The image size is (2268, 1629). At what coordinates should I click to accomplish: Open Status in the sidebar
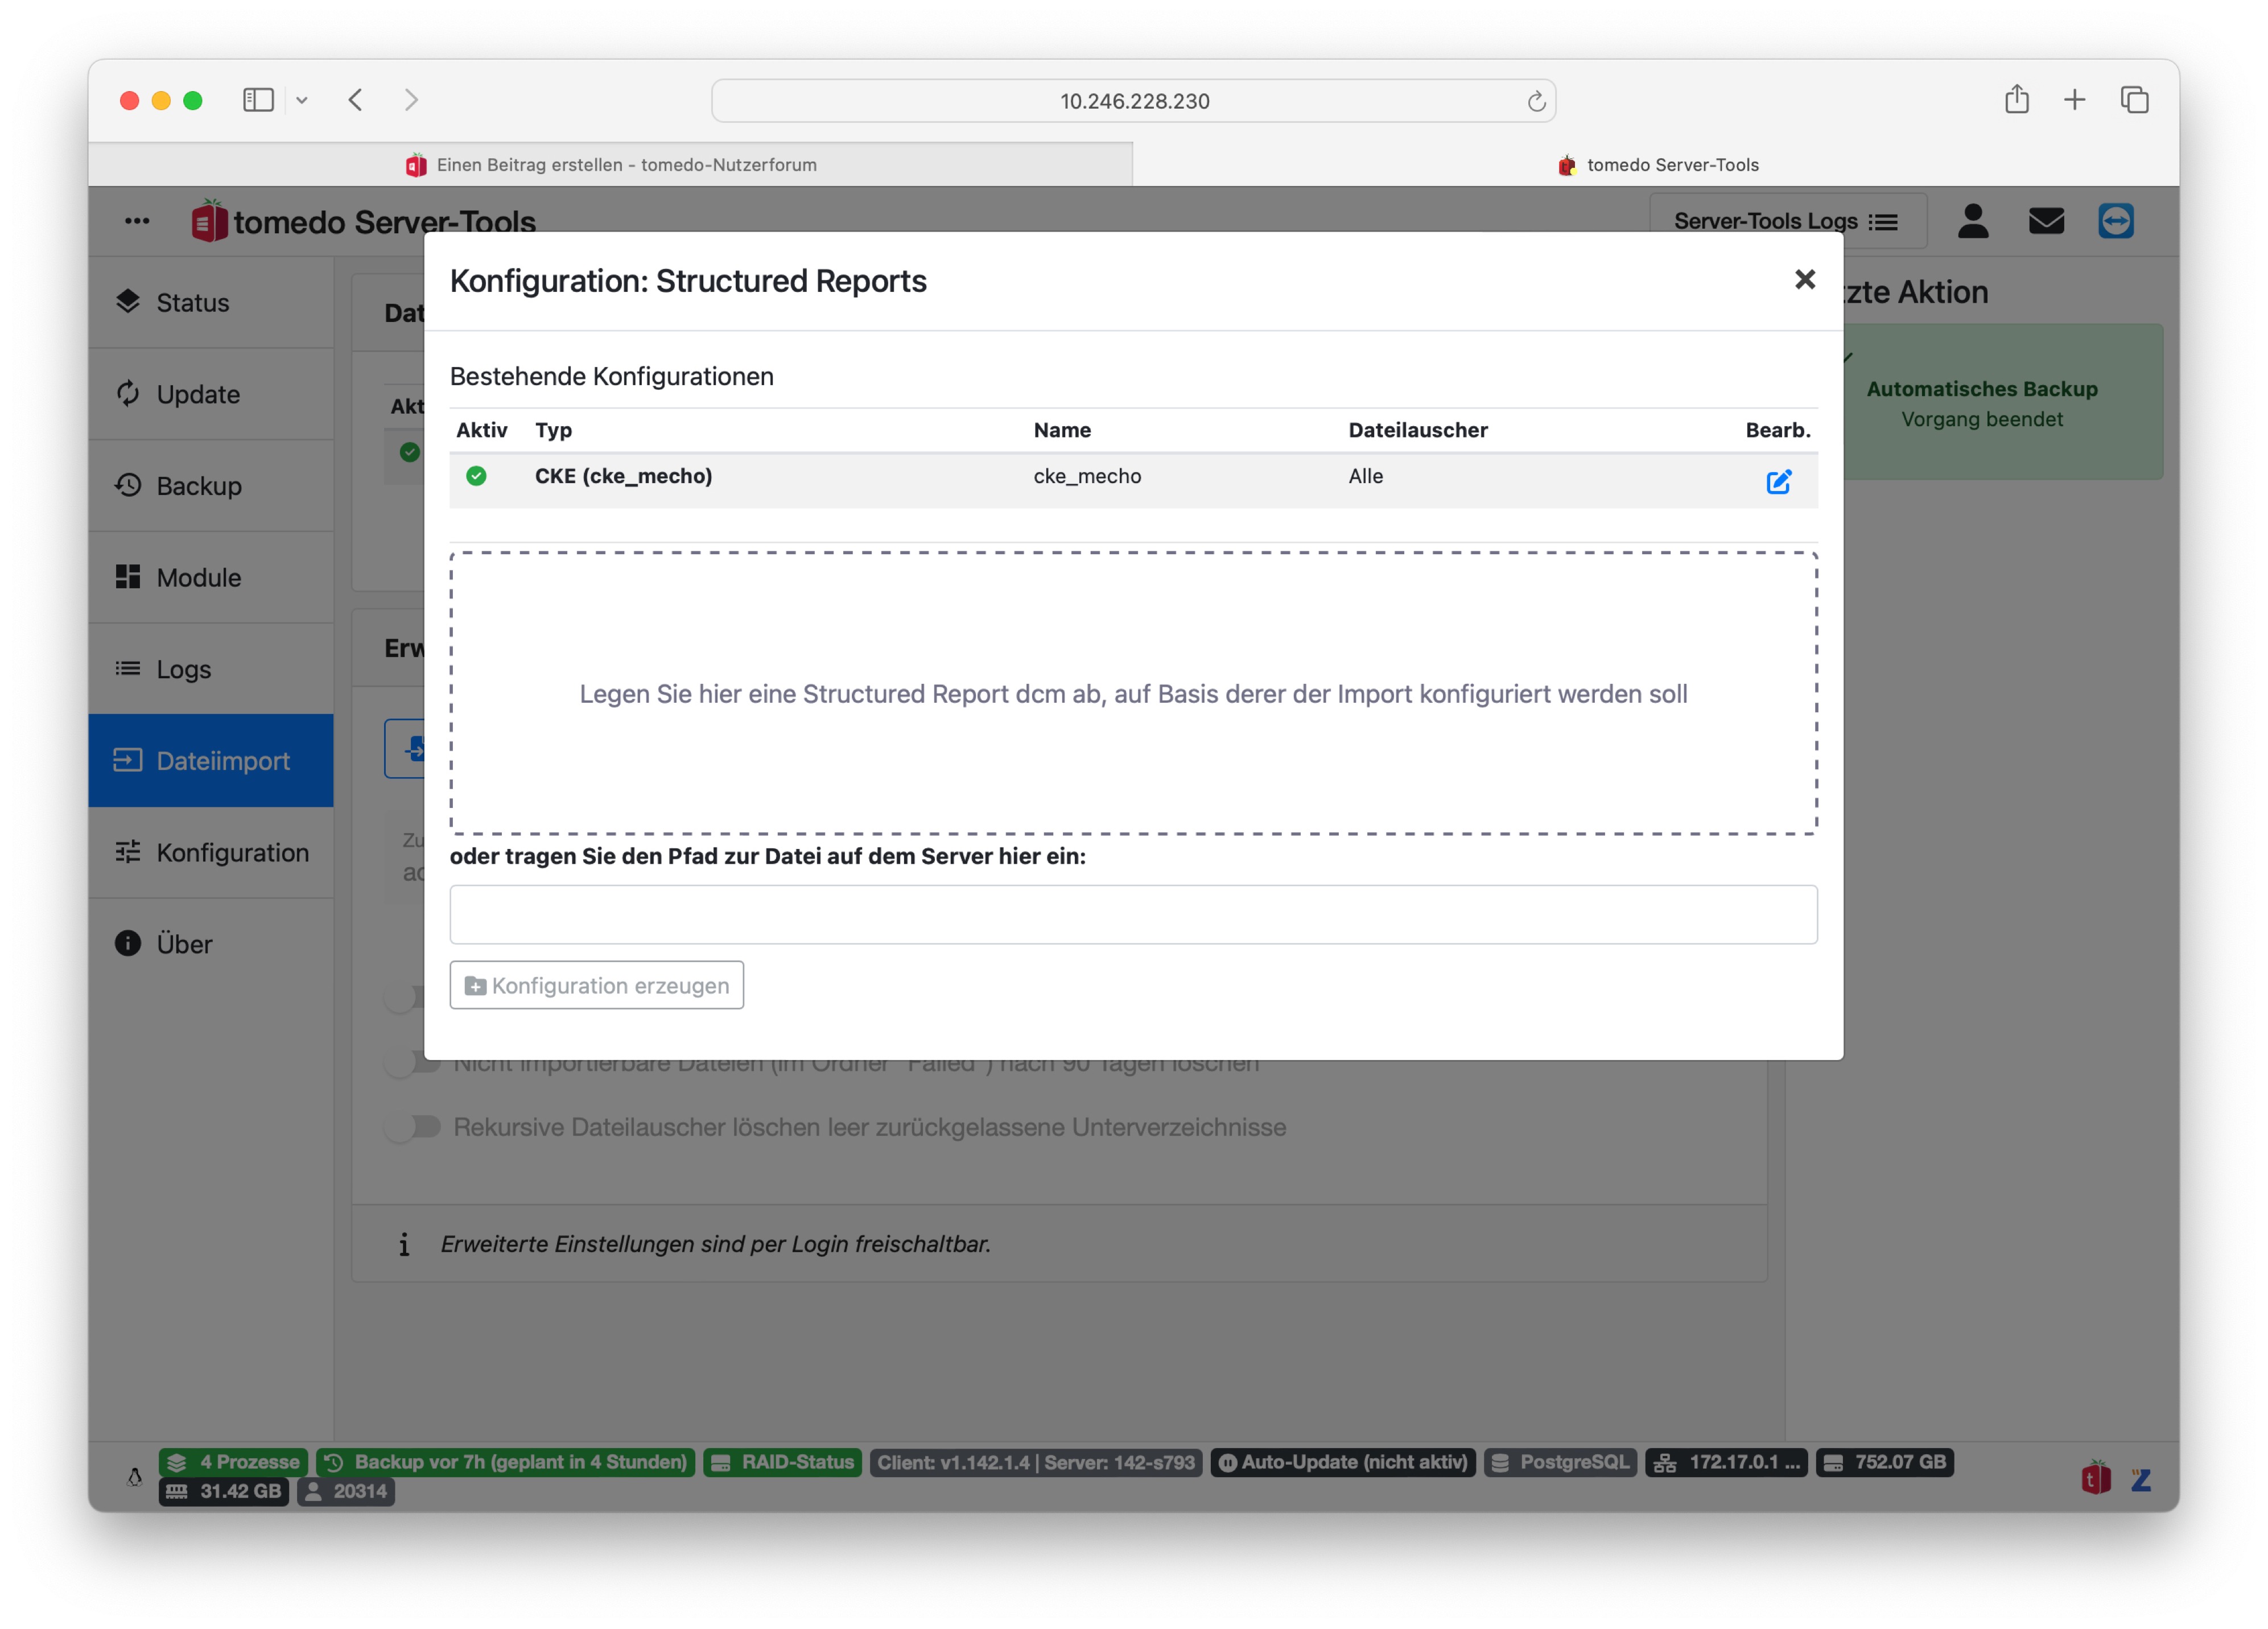211,302
